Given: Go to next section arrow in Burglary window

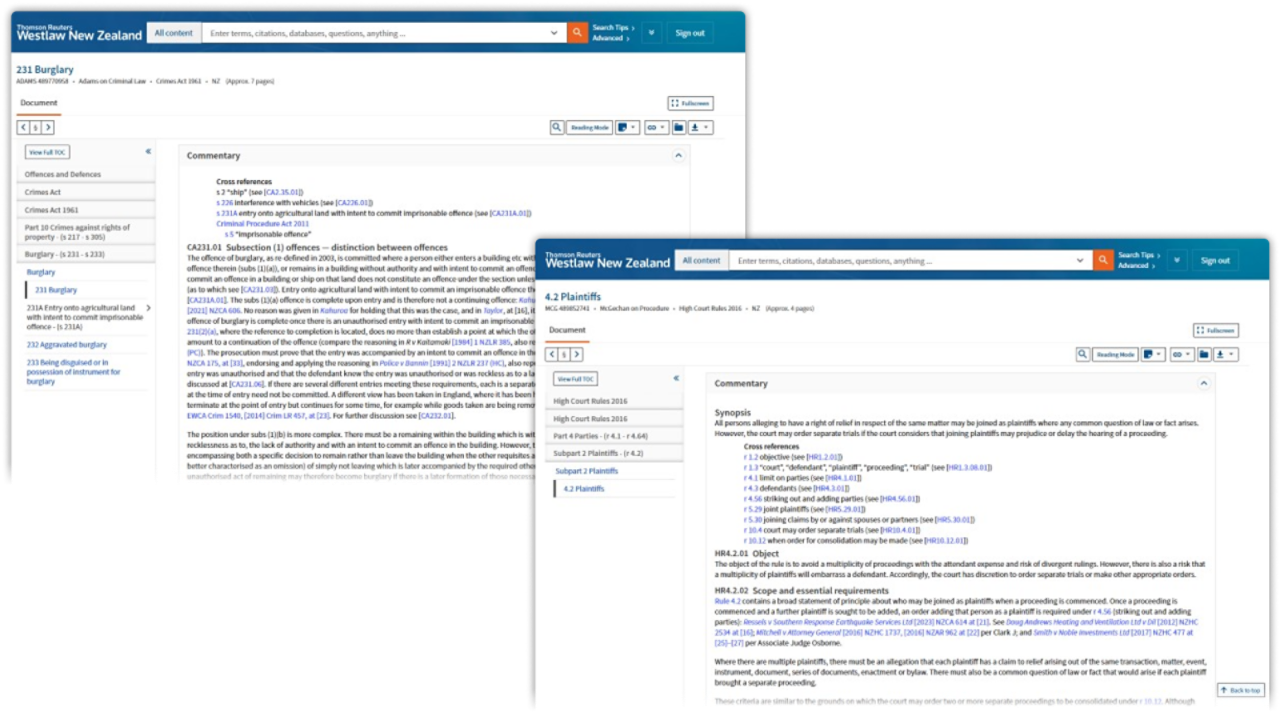Looking at the screenshot, I should [x=47, y=127].
